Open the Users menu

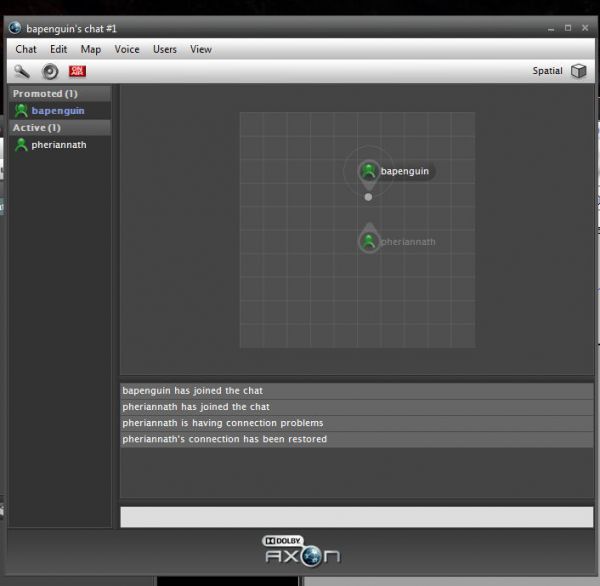pyautogui.click(x=165, y=49)
